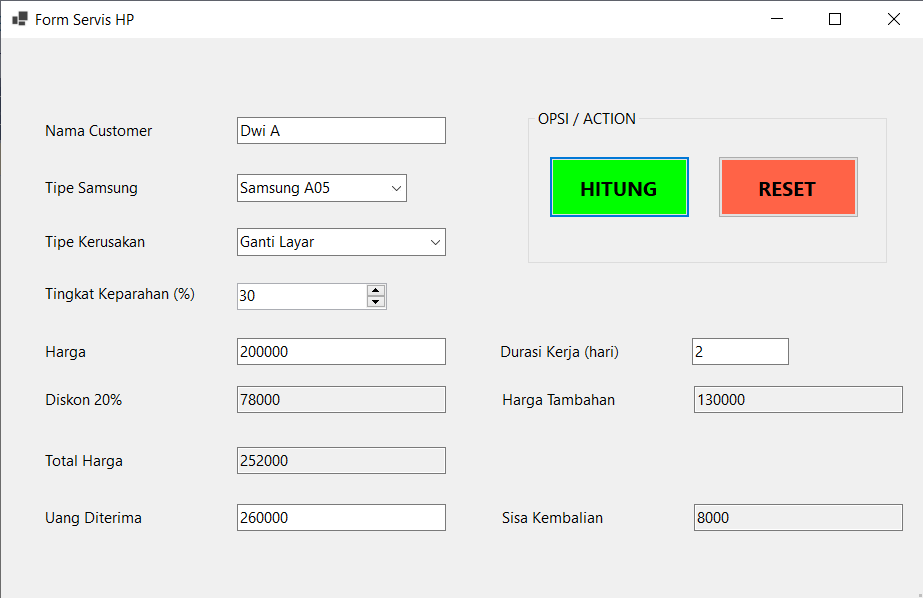Click the Sisa Kembalian field

coord(798,517)
